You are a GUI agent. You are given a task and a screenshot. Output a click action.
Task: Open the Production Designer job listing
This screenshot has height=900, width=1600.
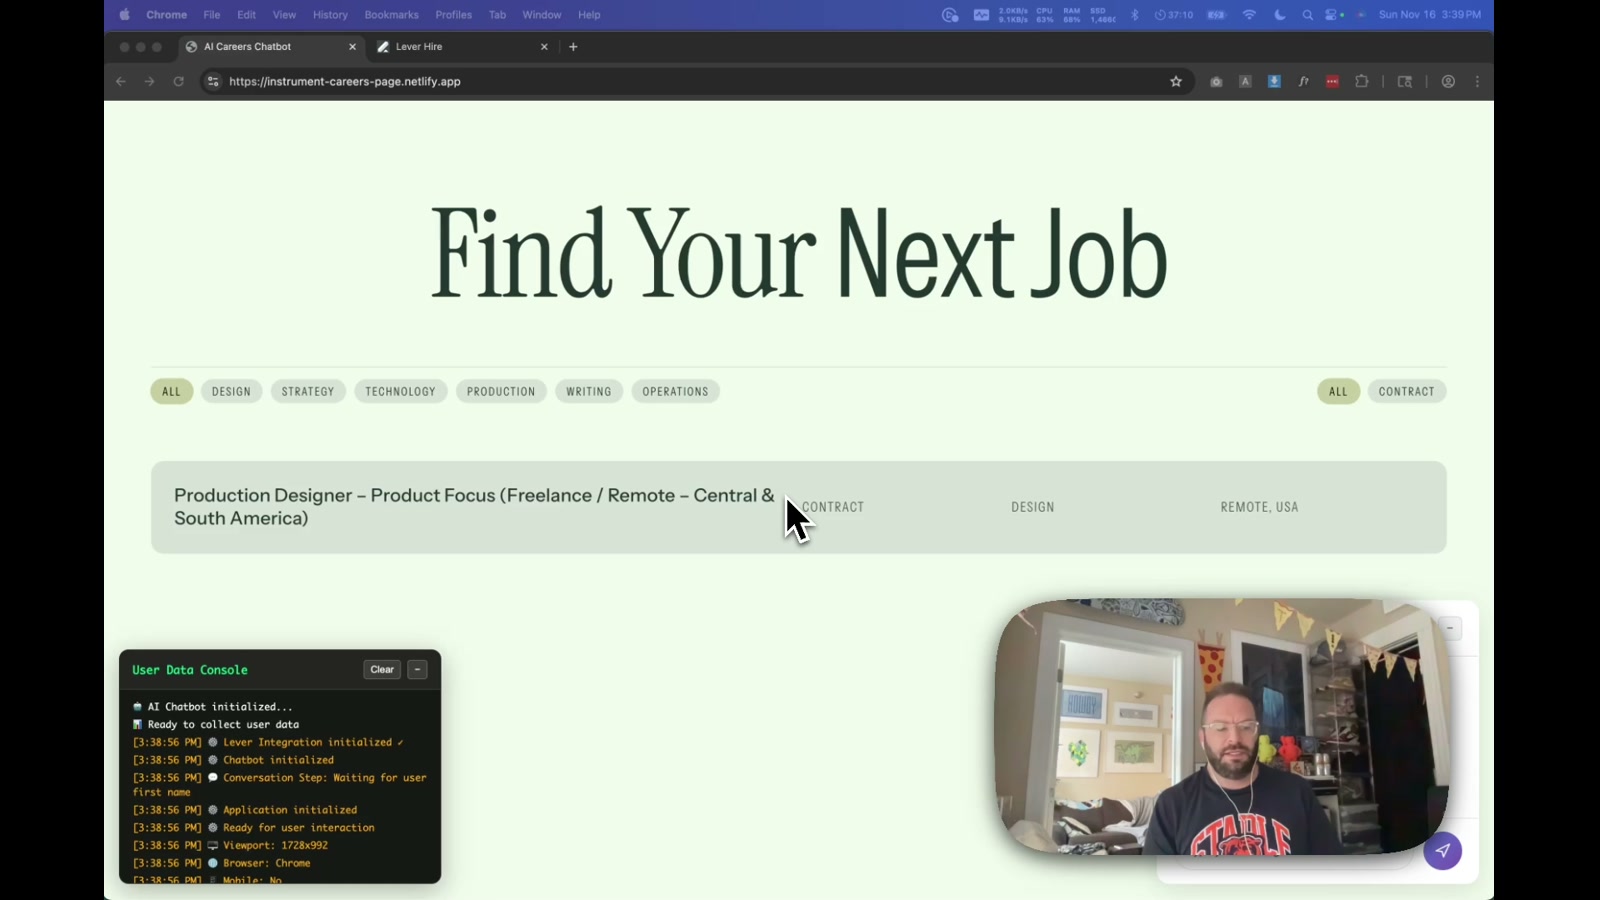[x=798, y=507]
